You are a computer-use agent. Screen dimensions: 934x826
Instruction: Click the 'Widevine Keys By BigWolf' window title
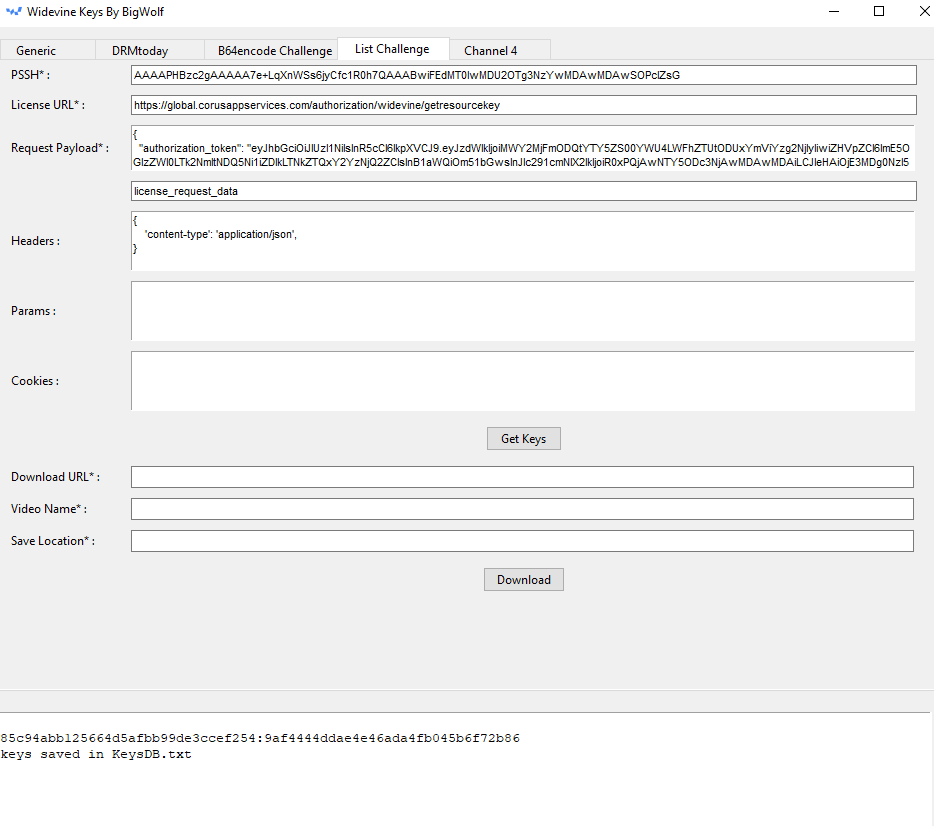(x=95, y=12)
